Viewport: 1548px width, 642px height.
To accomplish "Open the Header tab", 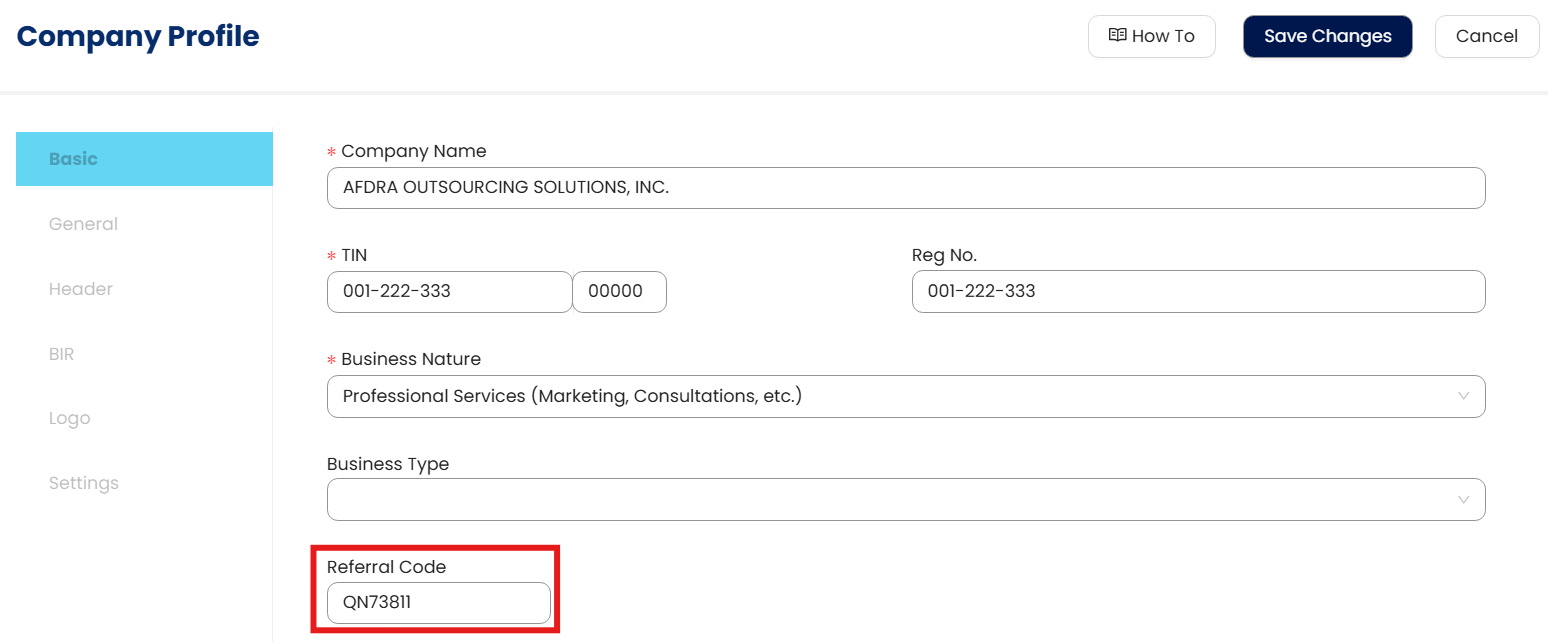I will 81,289.
